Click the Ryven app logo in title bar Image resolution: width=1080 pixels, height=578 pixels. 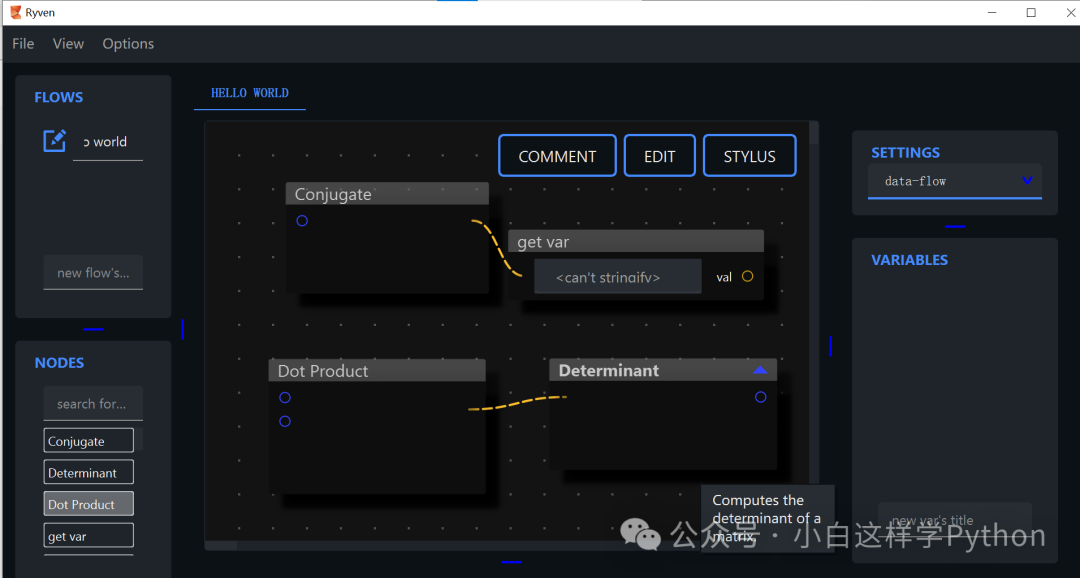16,12
